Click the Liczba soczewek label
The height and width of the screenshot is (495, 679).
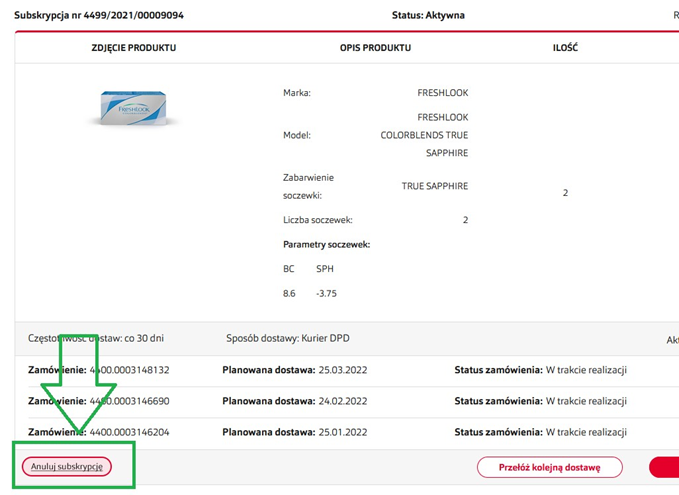(x=317, y=220)
